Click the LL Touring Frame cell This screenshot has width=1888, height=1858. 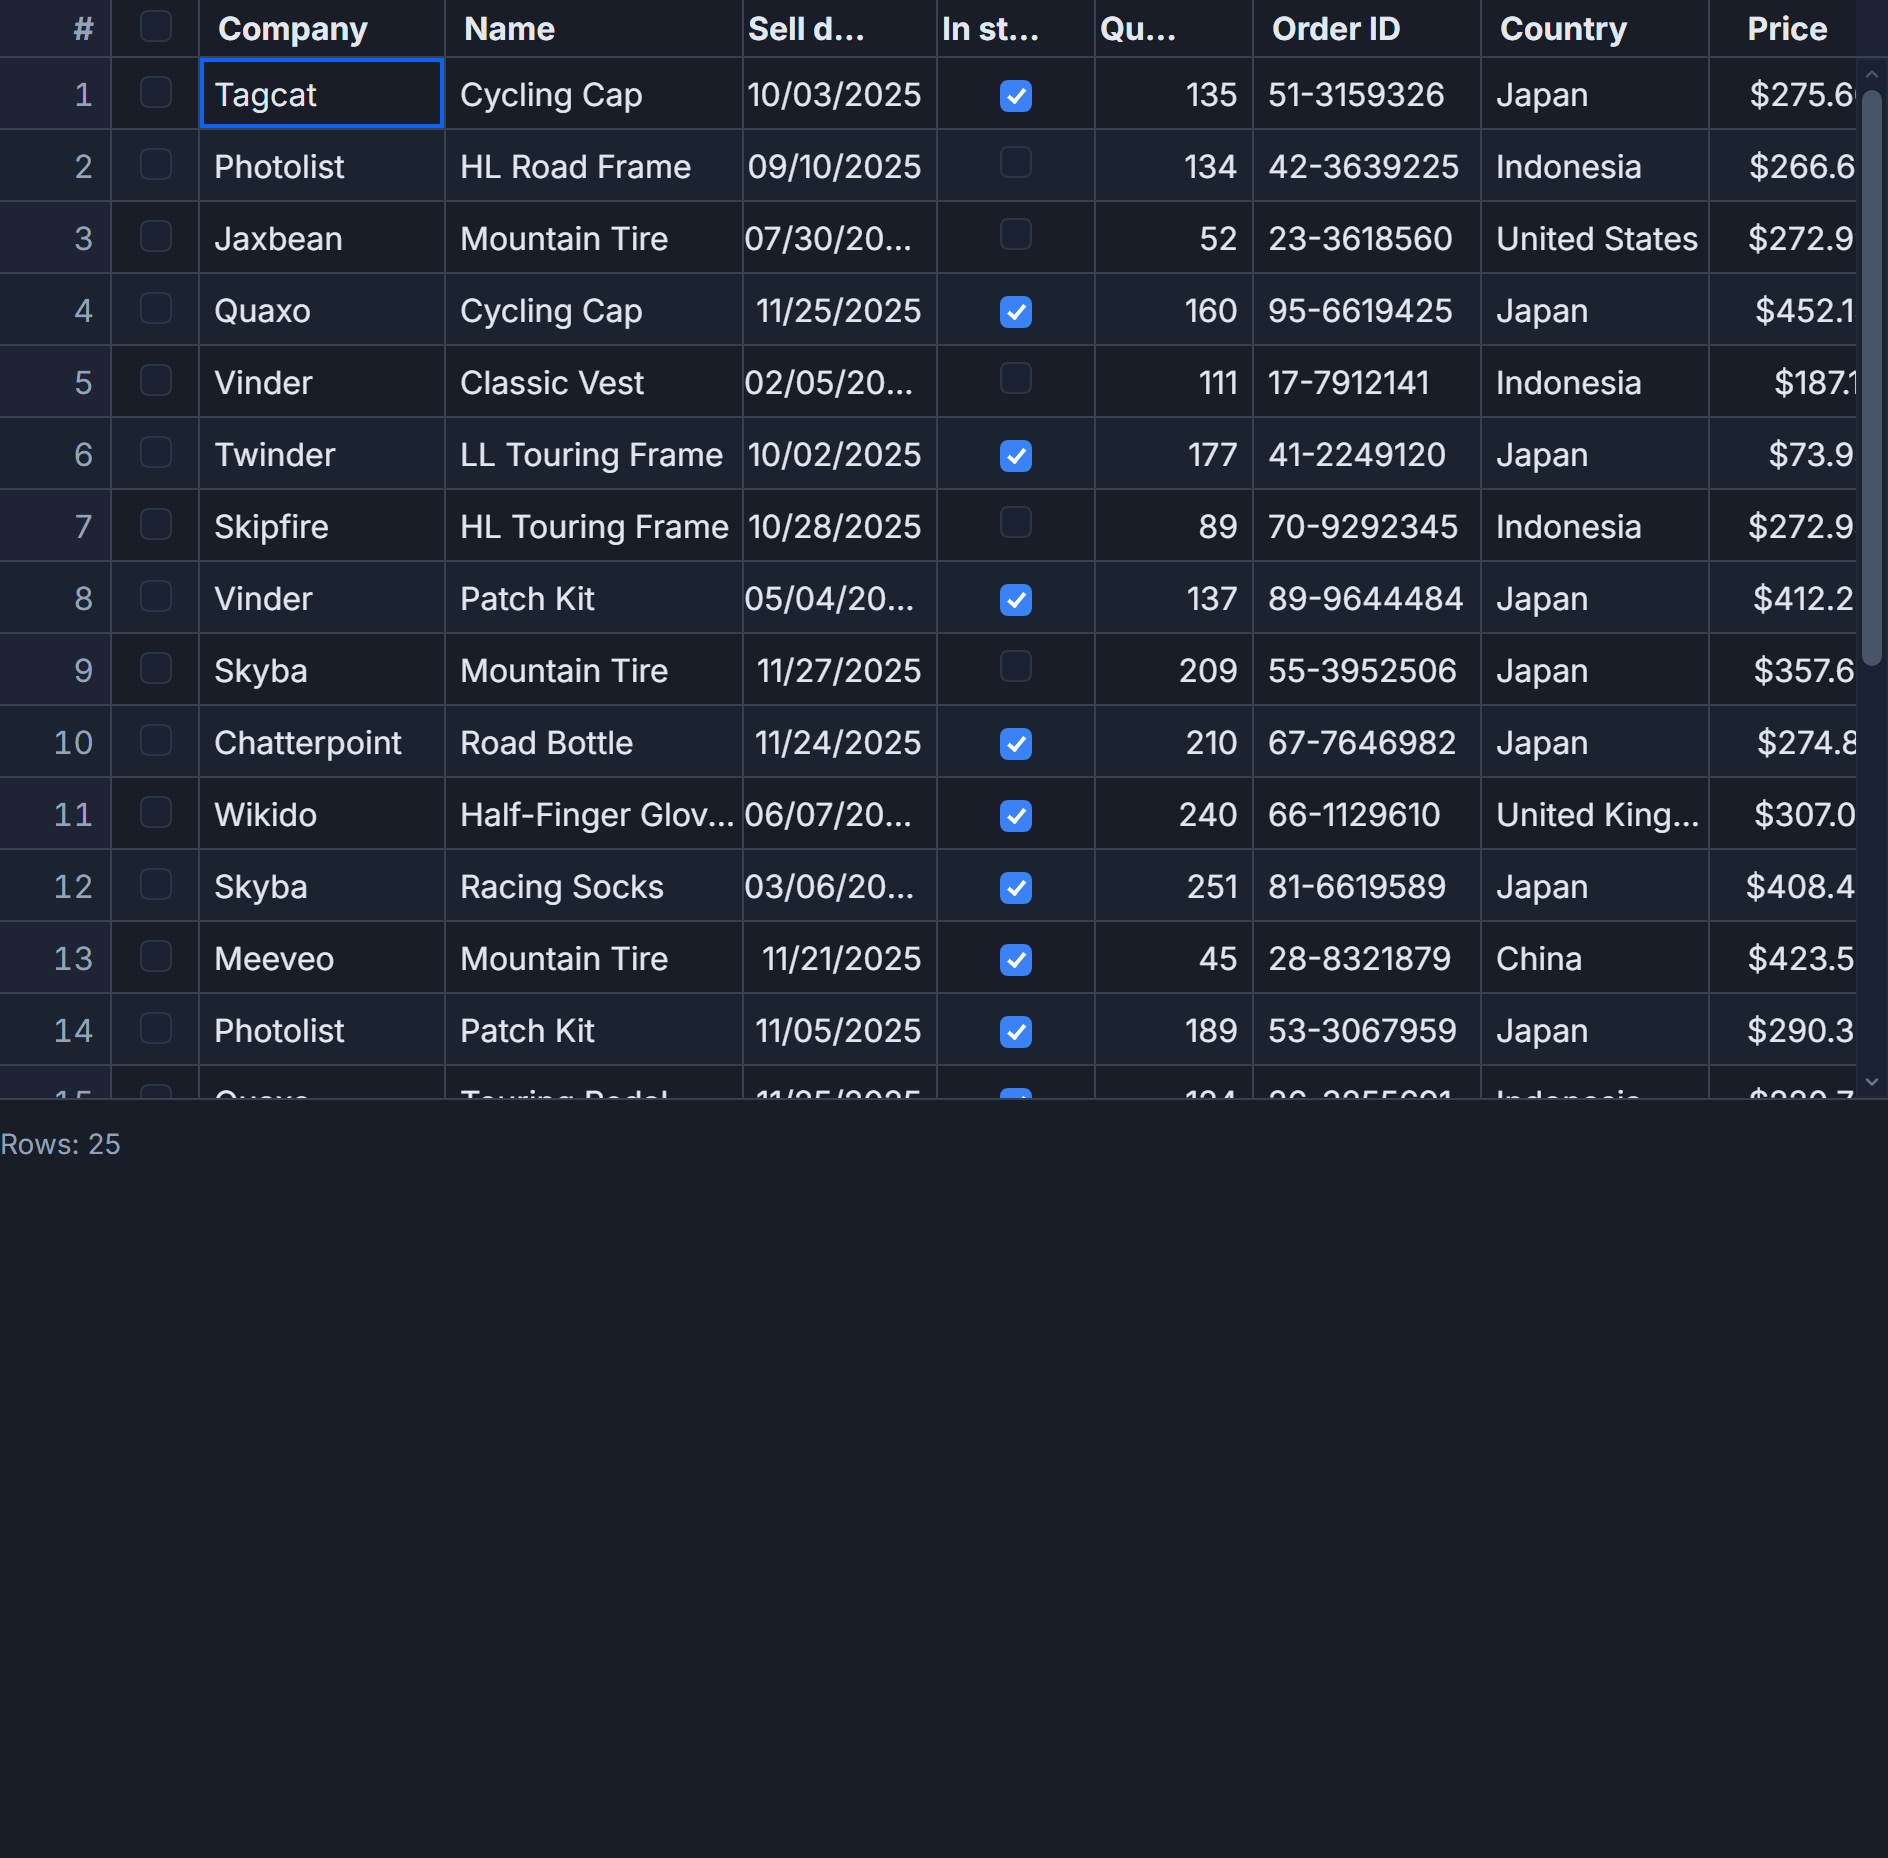coord(594,454)
